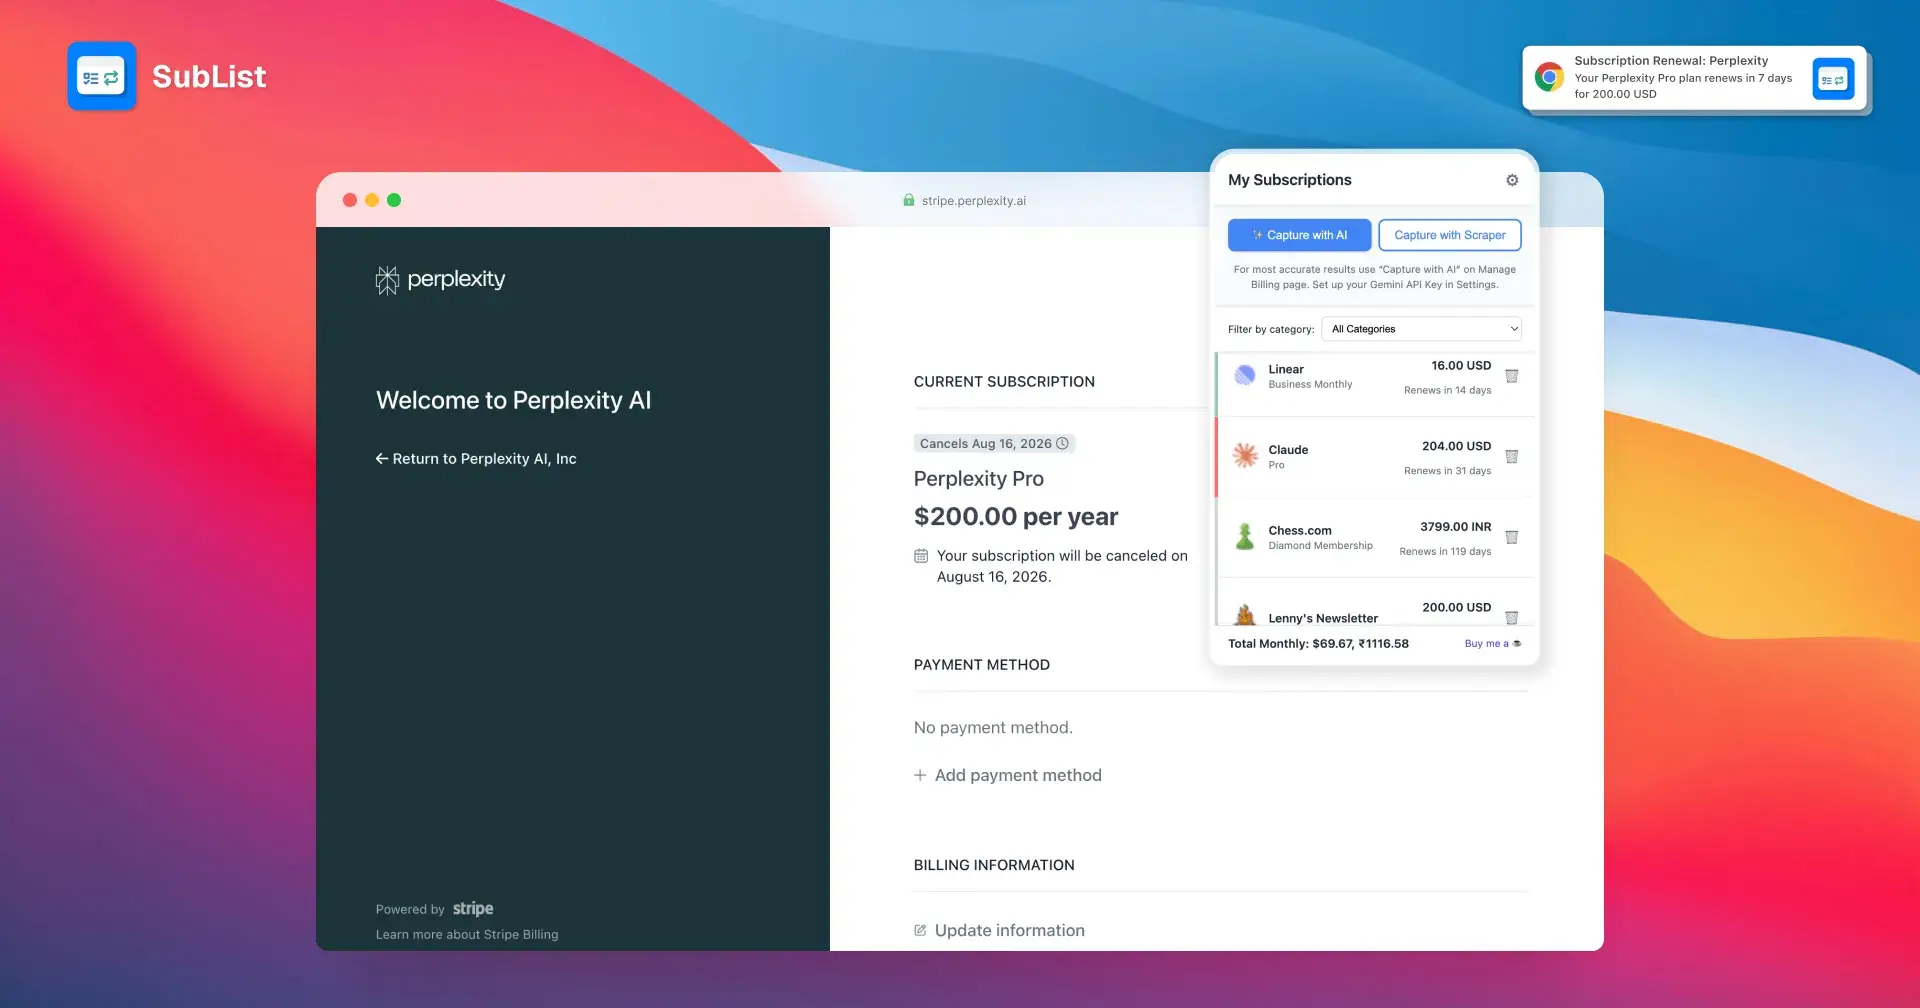Open the Buy me a coffee link
This screenshot has width=1920, height=1008.
pyautogui.click(x=1492, y=644)
